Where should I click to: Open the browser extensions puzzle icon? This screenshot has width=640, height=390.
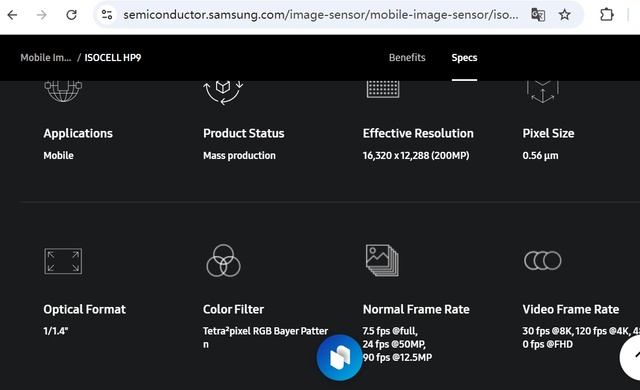point(607,15)
